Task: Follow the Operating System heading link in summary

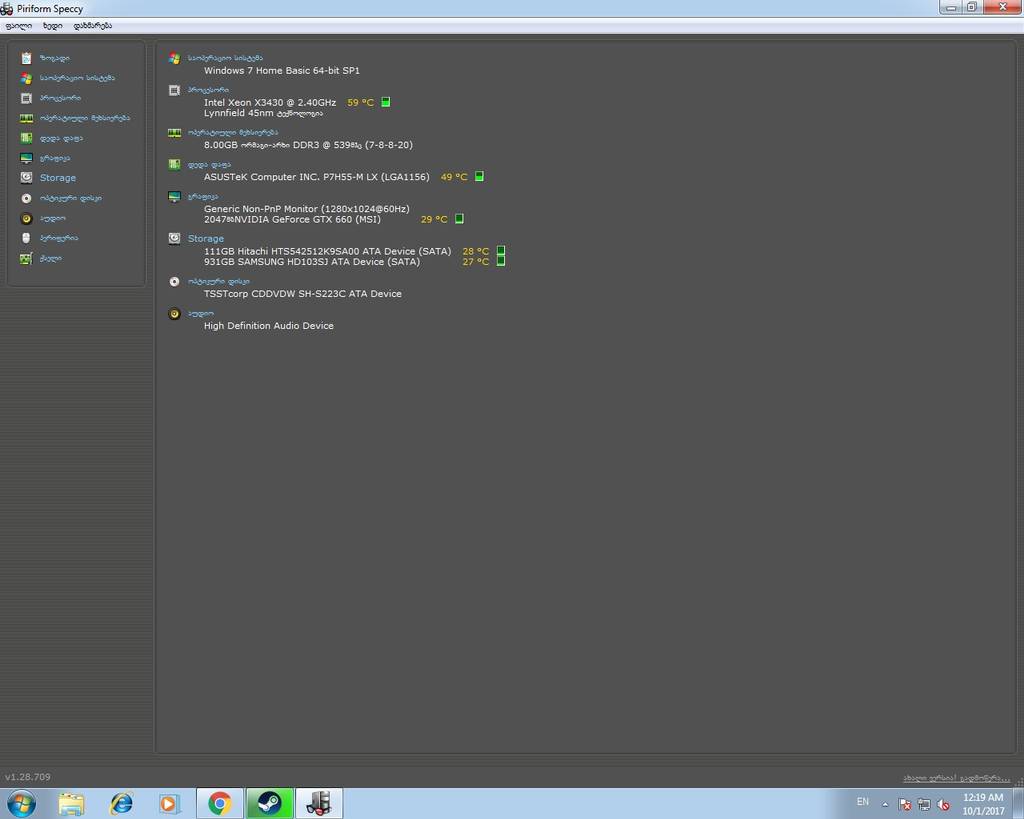Action: click(x=225, y=58)
